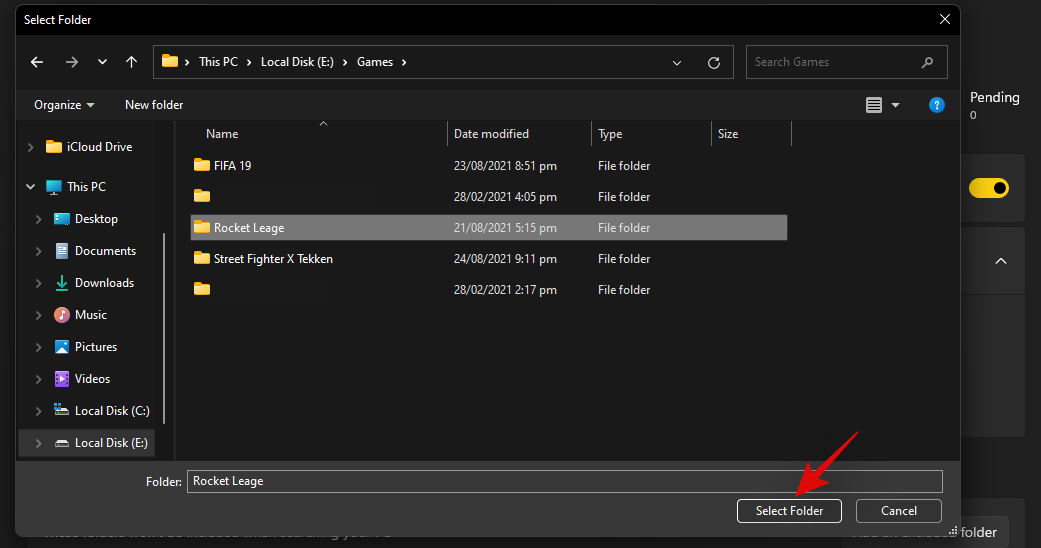
Task: Open the Downloads folder in sidebar
Action: tap(104, 283)
